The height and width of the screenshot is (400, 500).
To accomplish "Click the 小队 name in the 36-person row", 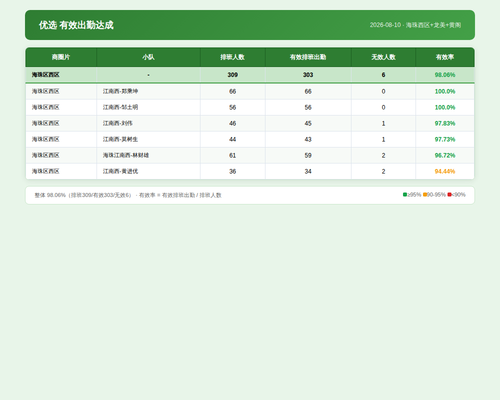I will [120, 171].
